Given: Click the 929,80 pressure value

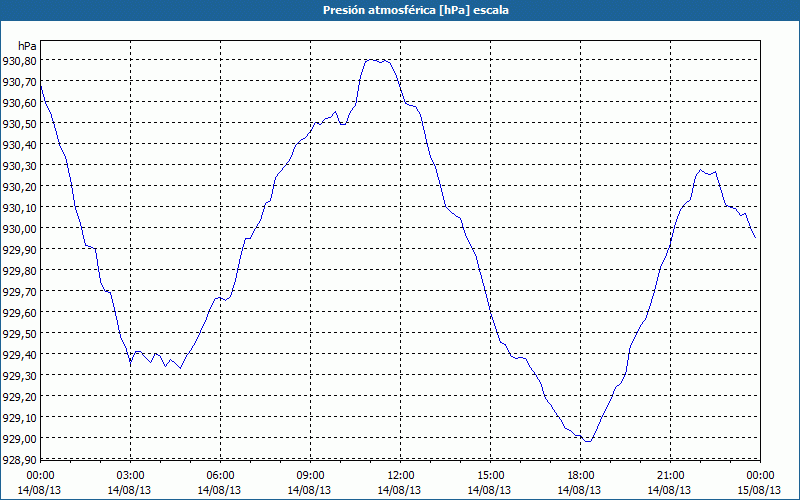Looking at the screenshot, I should coord(19,270).
